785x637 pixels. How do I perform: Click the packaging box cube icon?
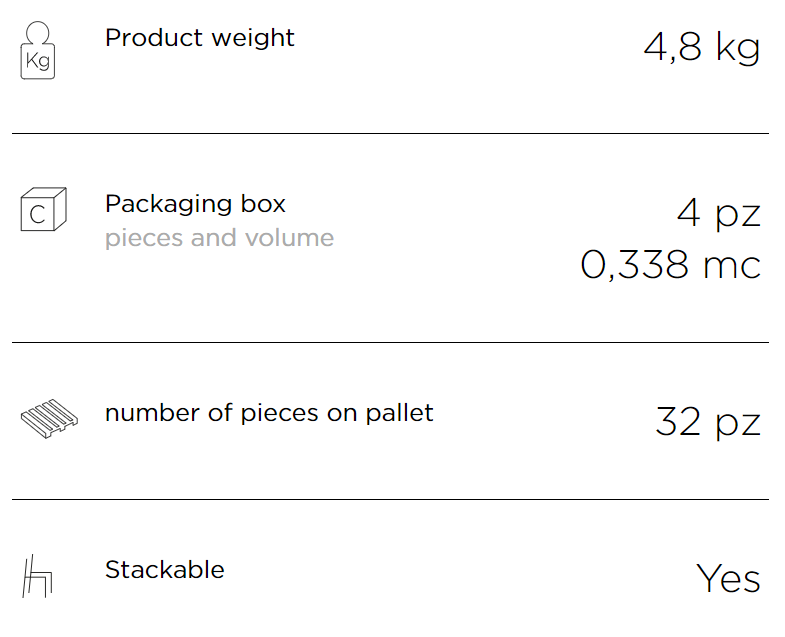click(x=44, y=209)
